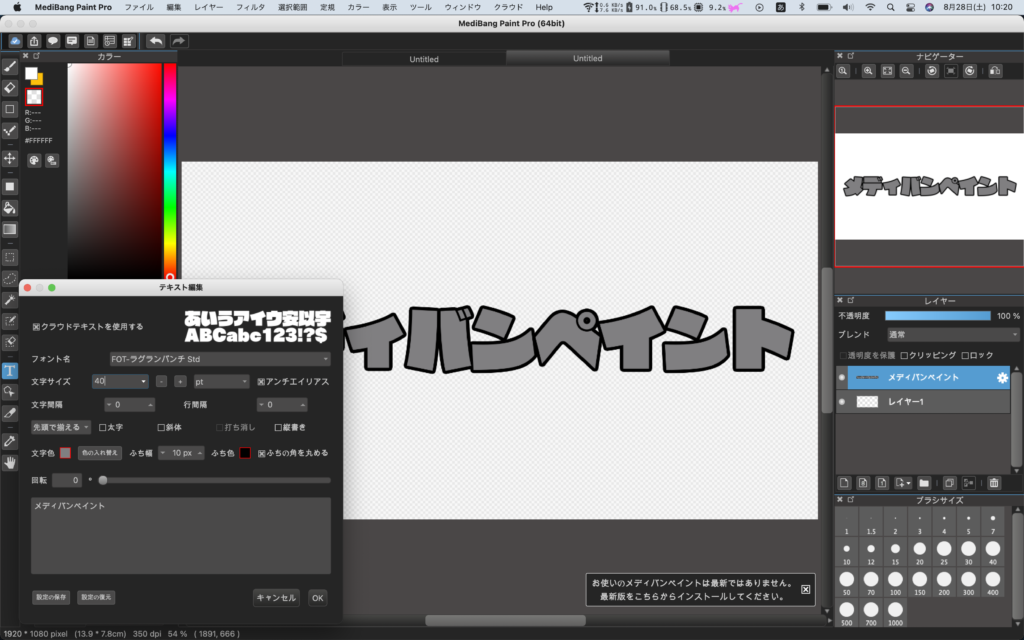
Task: Enable クリッピング checkbox in Layer panel
Action: tap(904, 355)
